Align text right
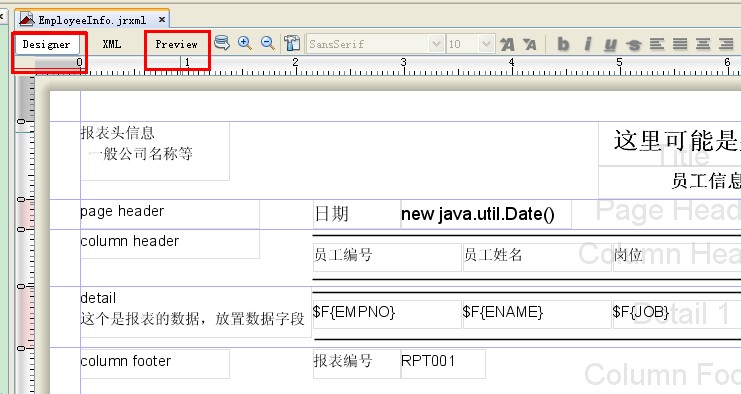The width and height of the screenshot is (741, 394). coord(726,44)
